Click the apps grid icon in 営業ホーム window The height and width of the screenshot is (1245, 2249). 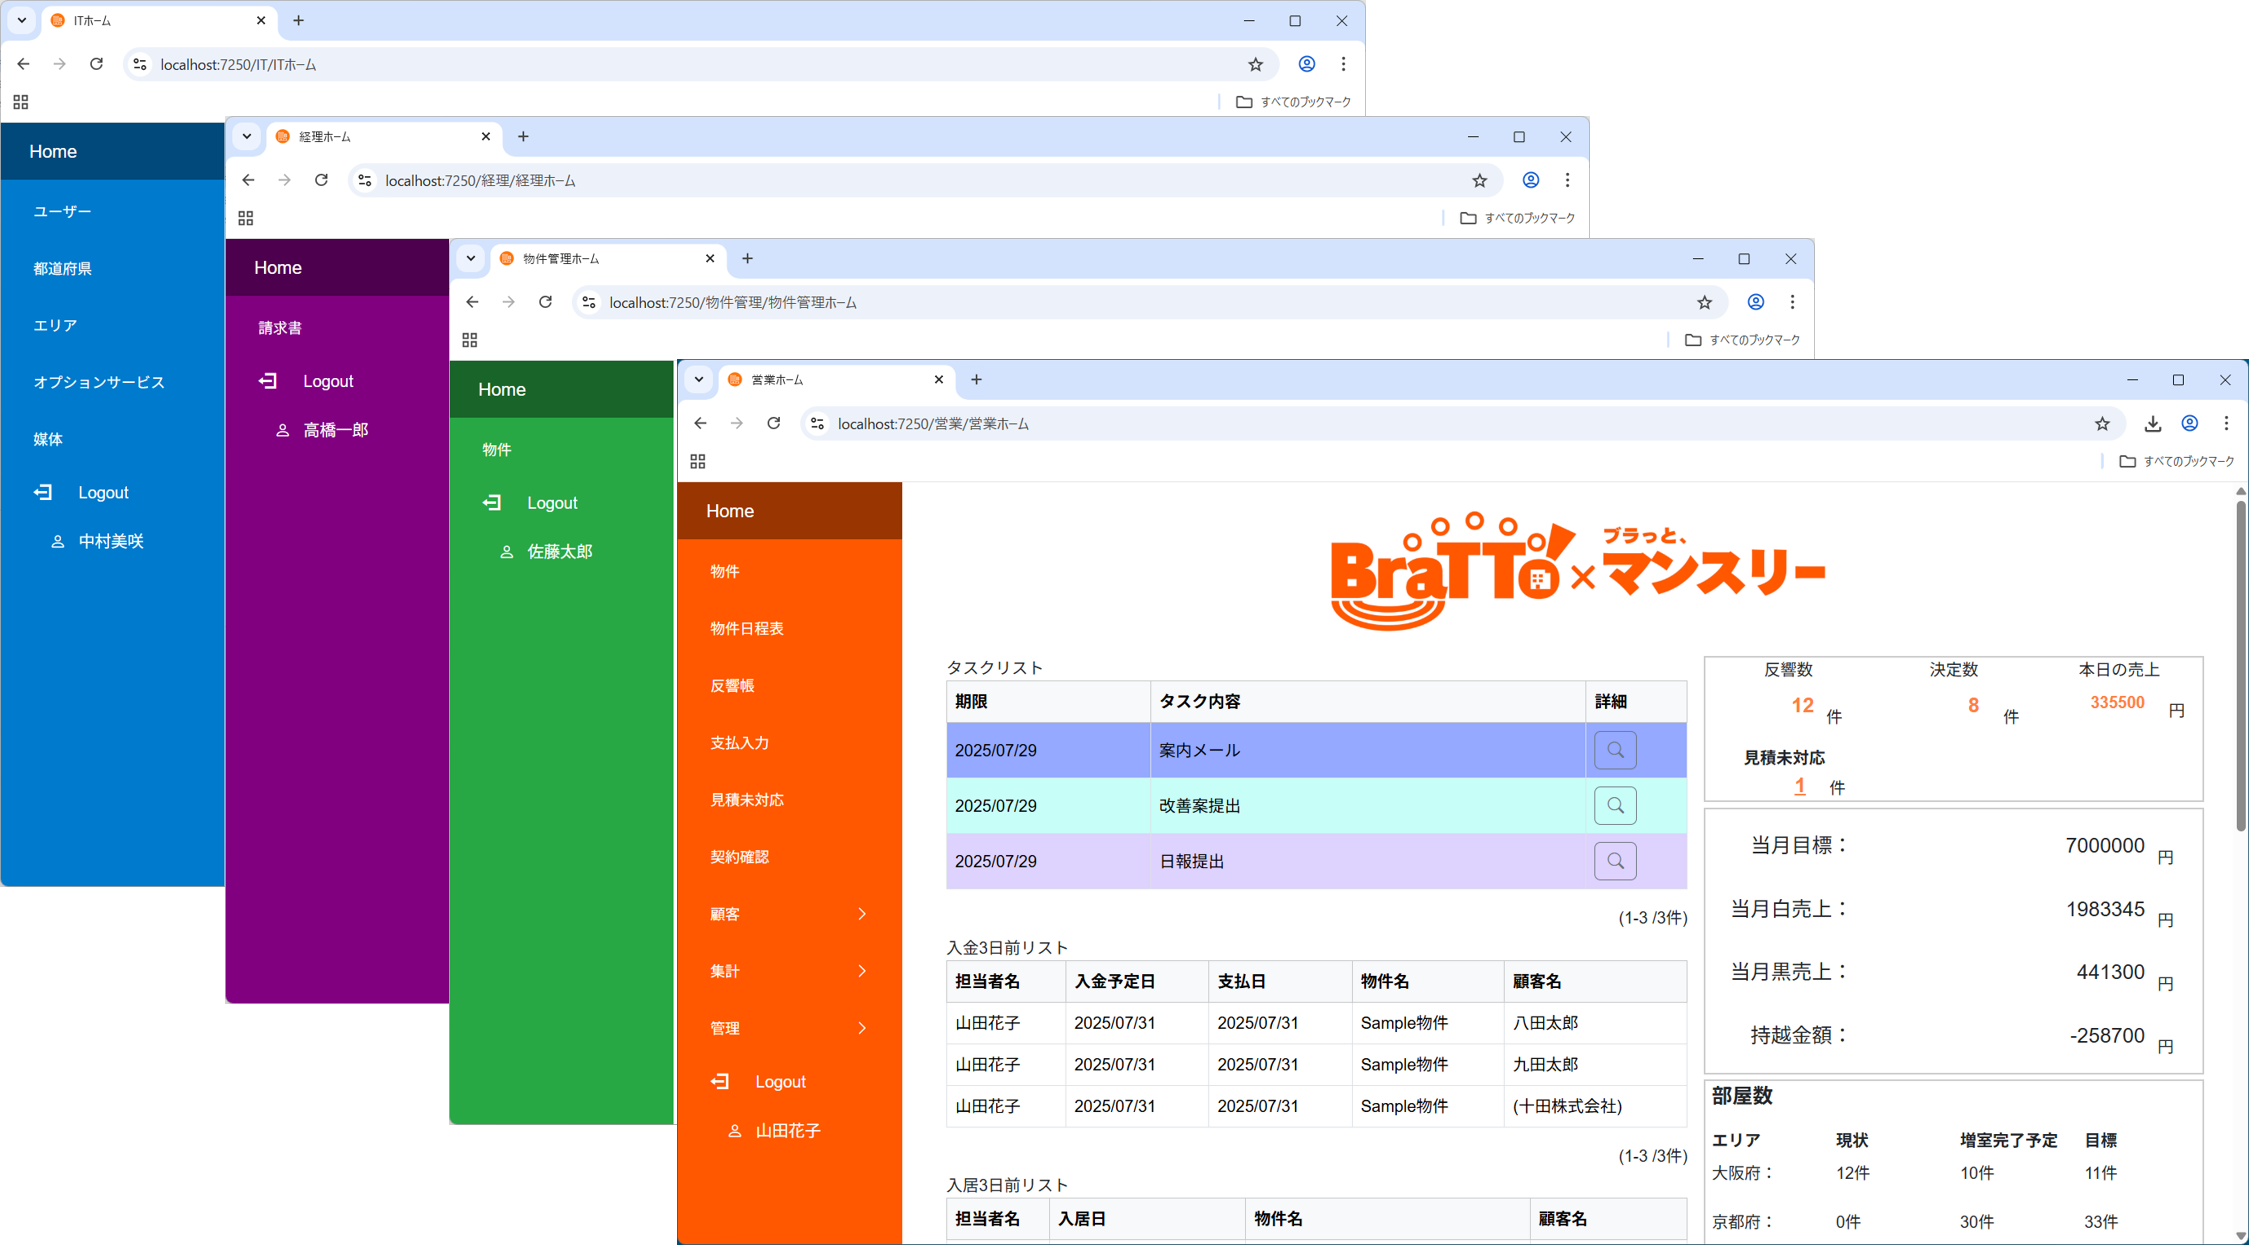[x=698, y=461]
